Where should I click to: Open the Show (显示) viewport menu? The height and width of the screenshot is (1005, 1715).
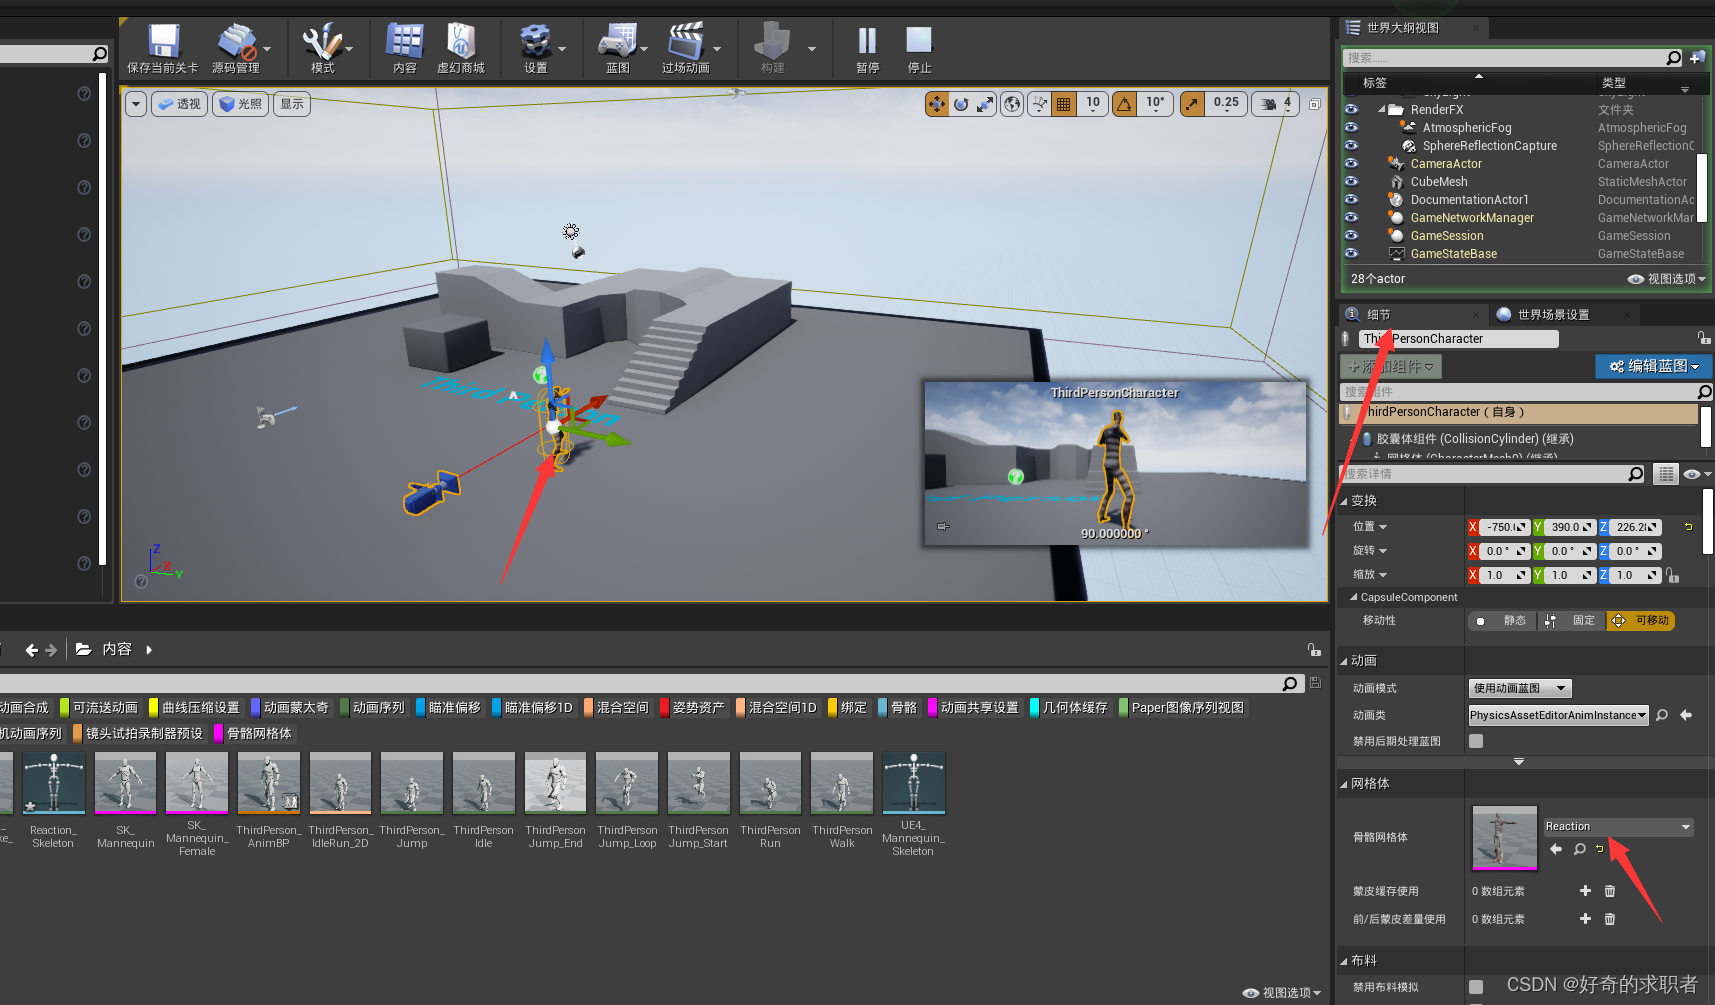point(291,104)
